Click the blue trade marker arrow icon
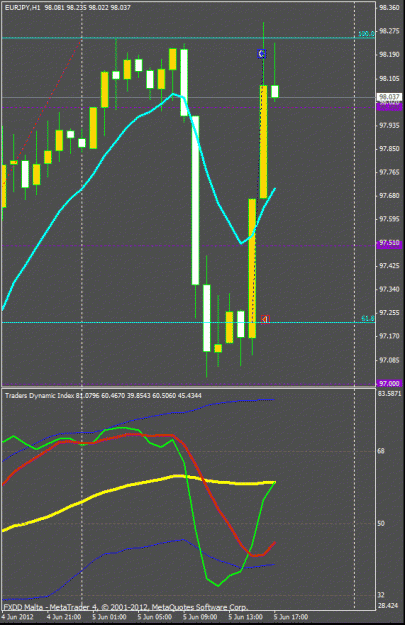The height and width of the screenshot is (625, 405). (x=261, y=53)
